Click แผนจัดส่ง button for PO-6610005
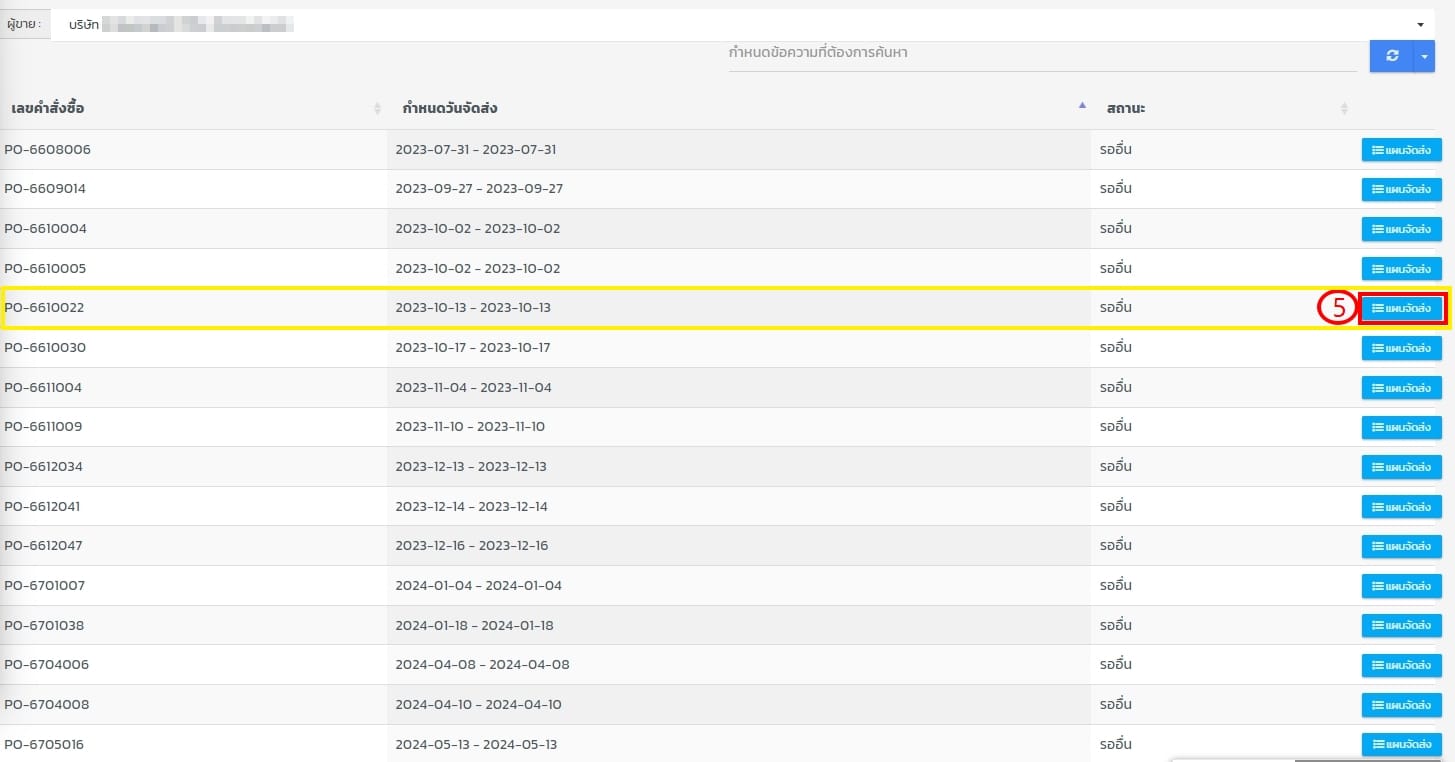 tap(1401, 269)
